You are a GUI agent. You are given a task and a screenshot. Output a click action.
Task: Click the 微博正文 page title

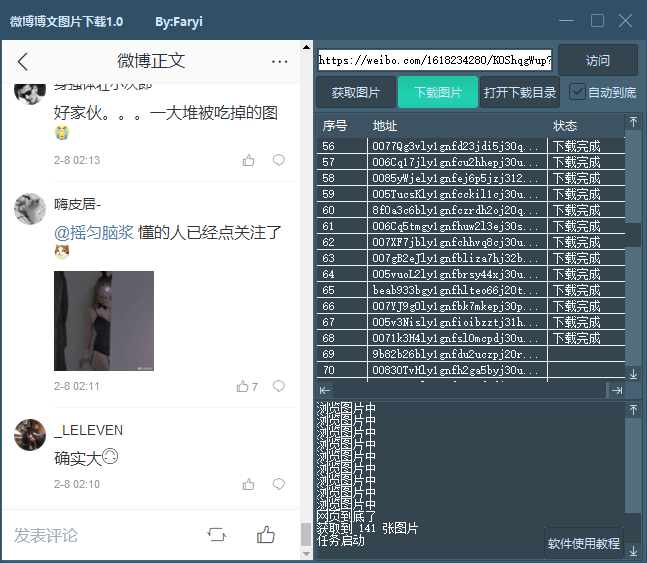tap(151, 61)
